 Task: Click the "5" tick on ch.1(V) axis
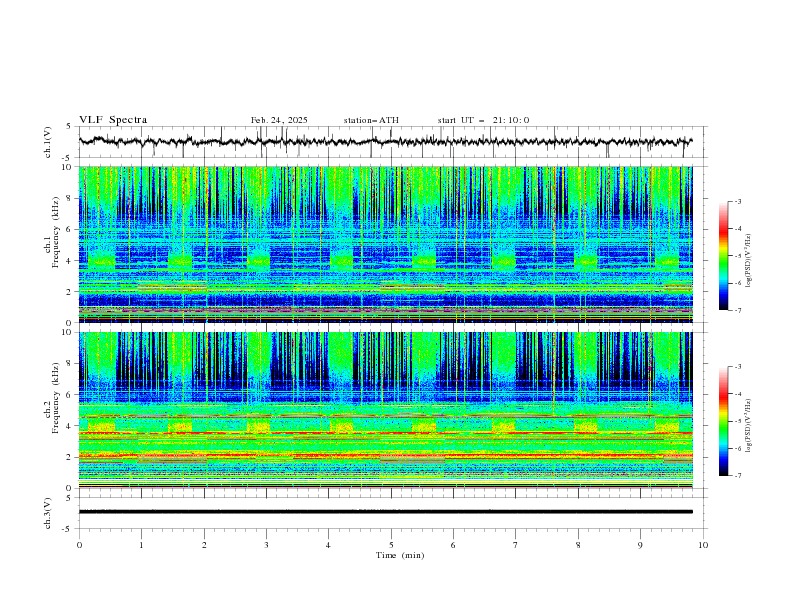69,127
